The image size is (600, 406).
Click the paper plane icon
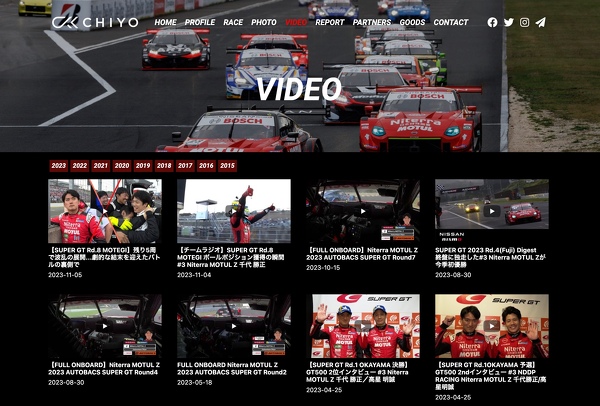point(540,22)
